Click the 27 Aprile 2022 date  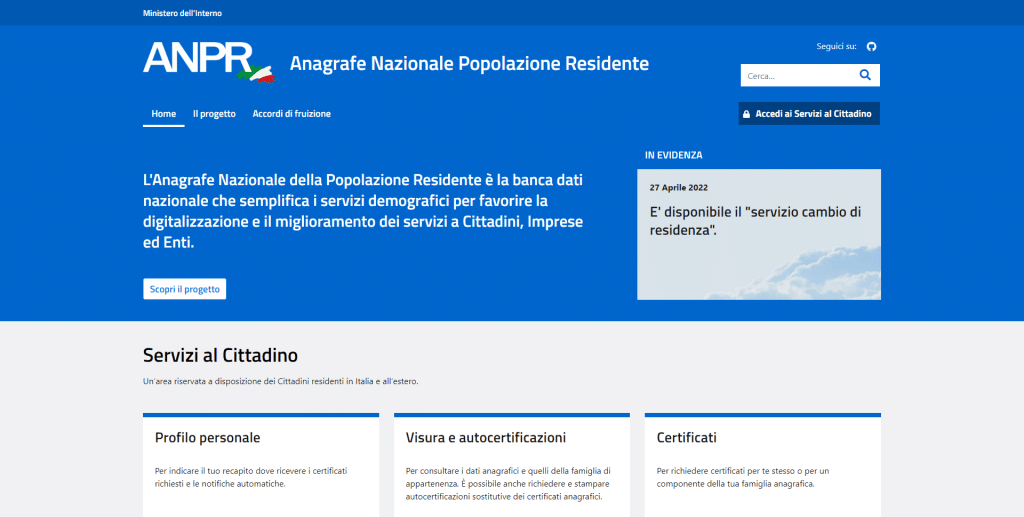679,187
